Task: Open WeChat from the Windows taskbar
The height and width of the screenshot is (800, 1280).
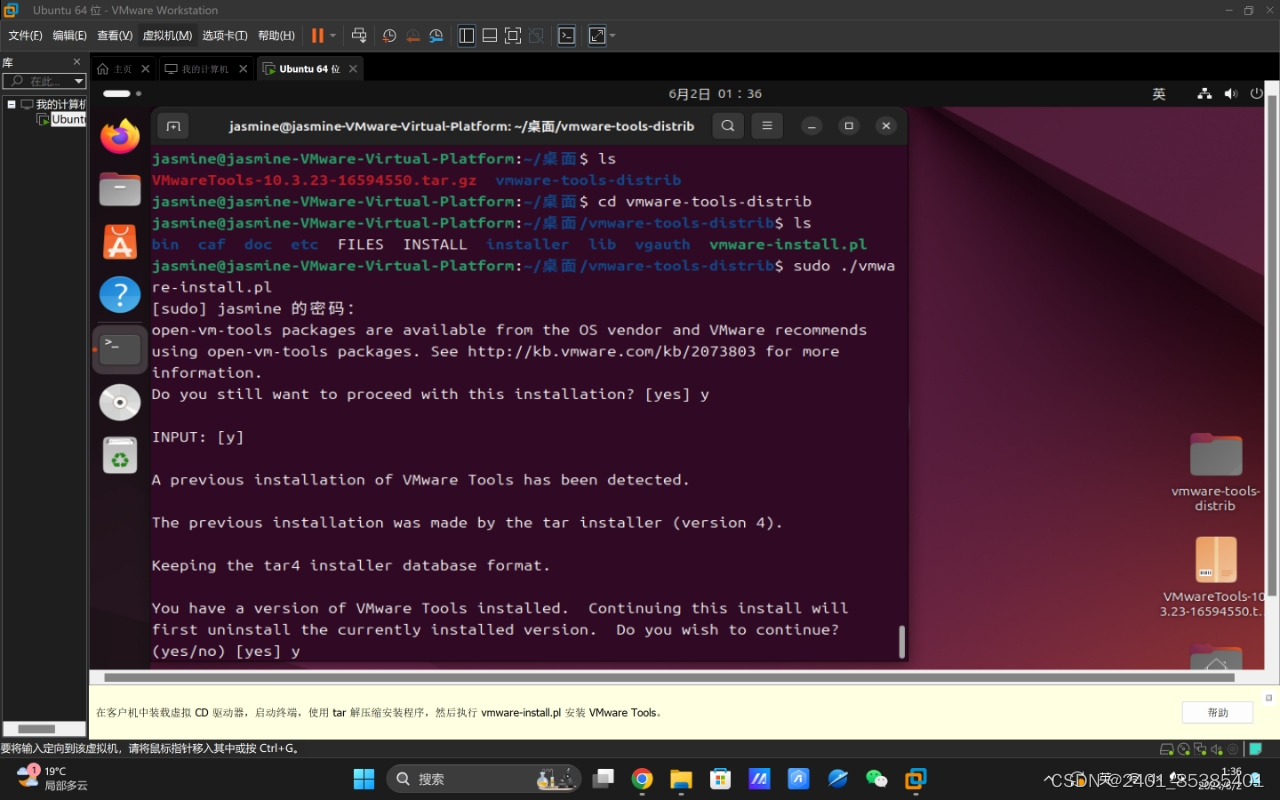Action: (x=876, y=778)
